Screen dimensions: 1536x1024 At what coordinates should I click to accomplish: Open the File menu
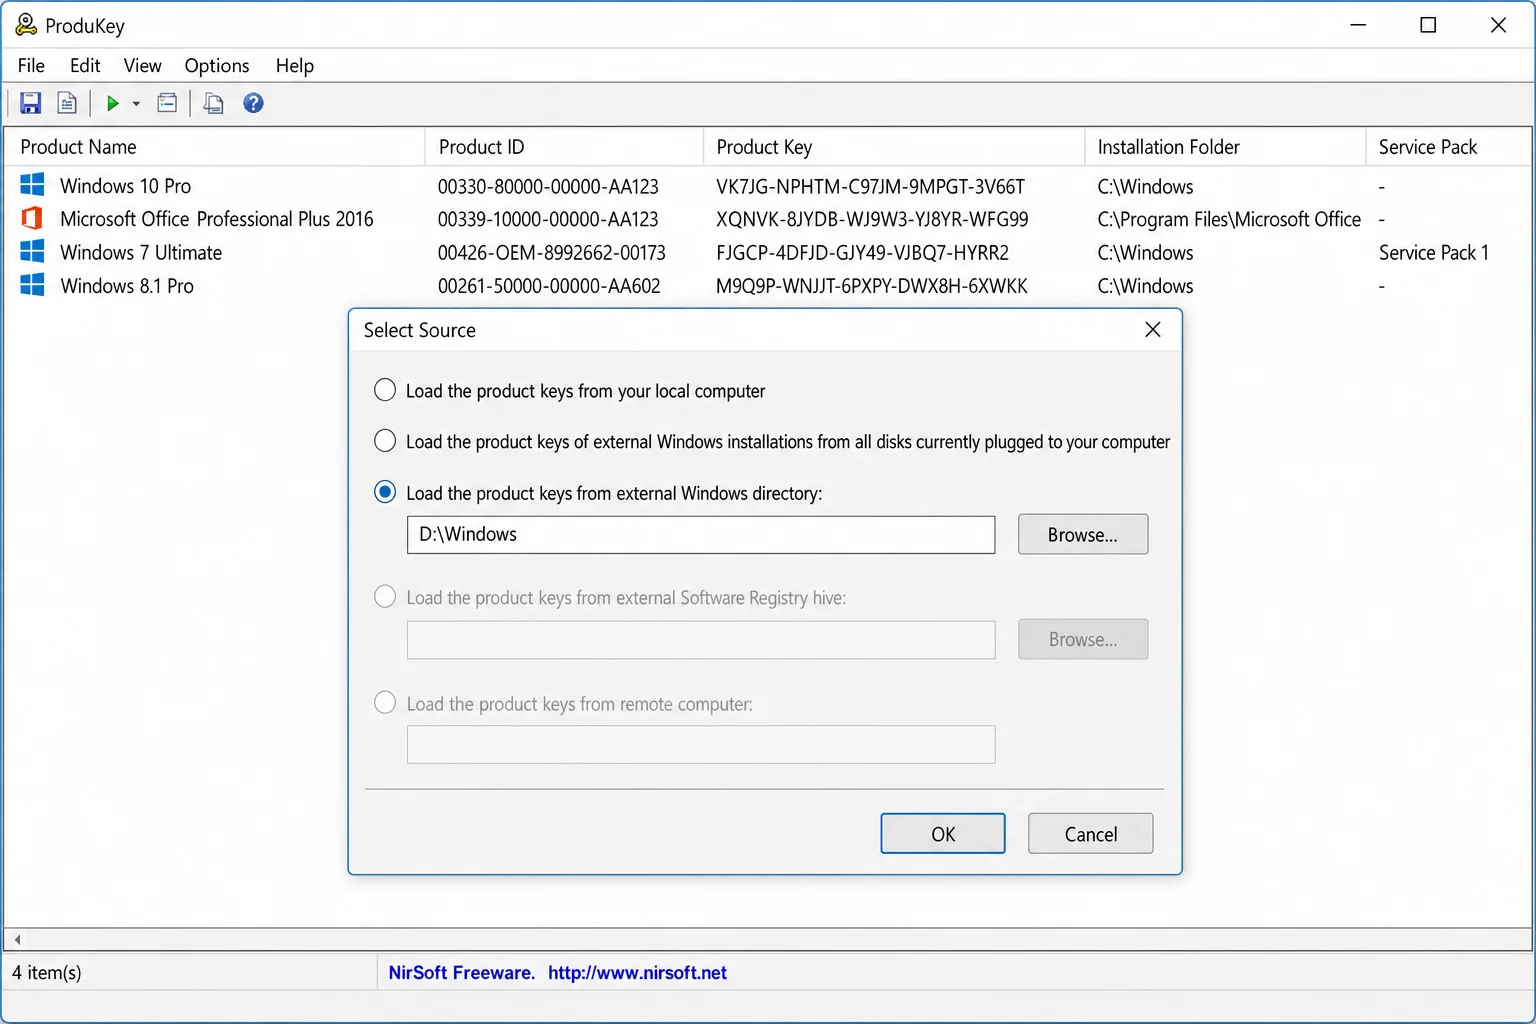pos(31,65)
